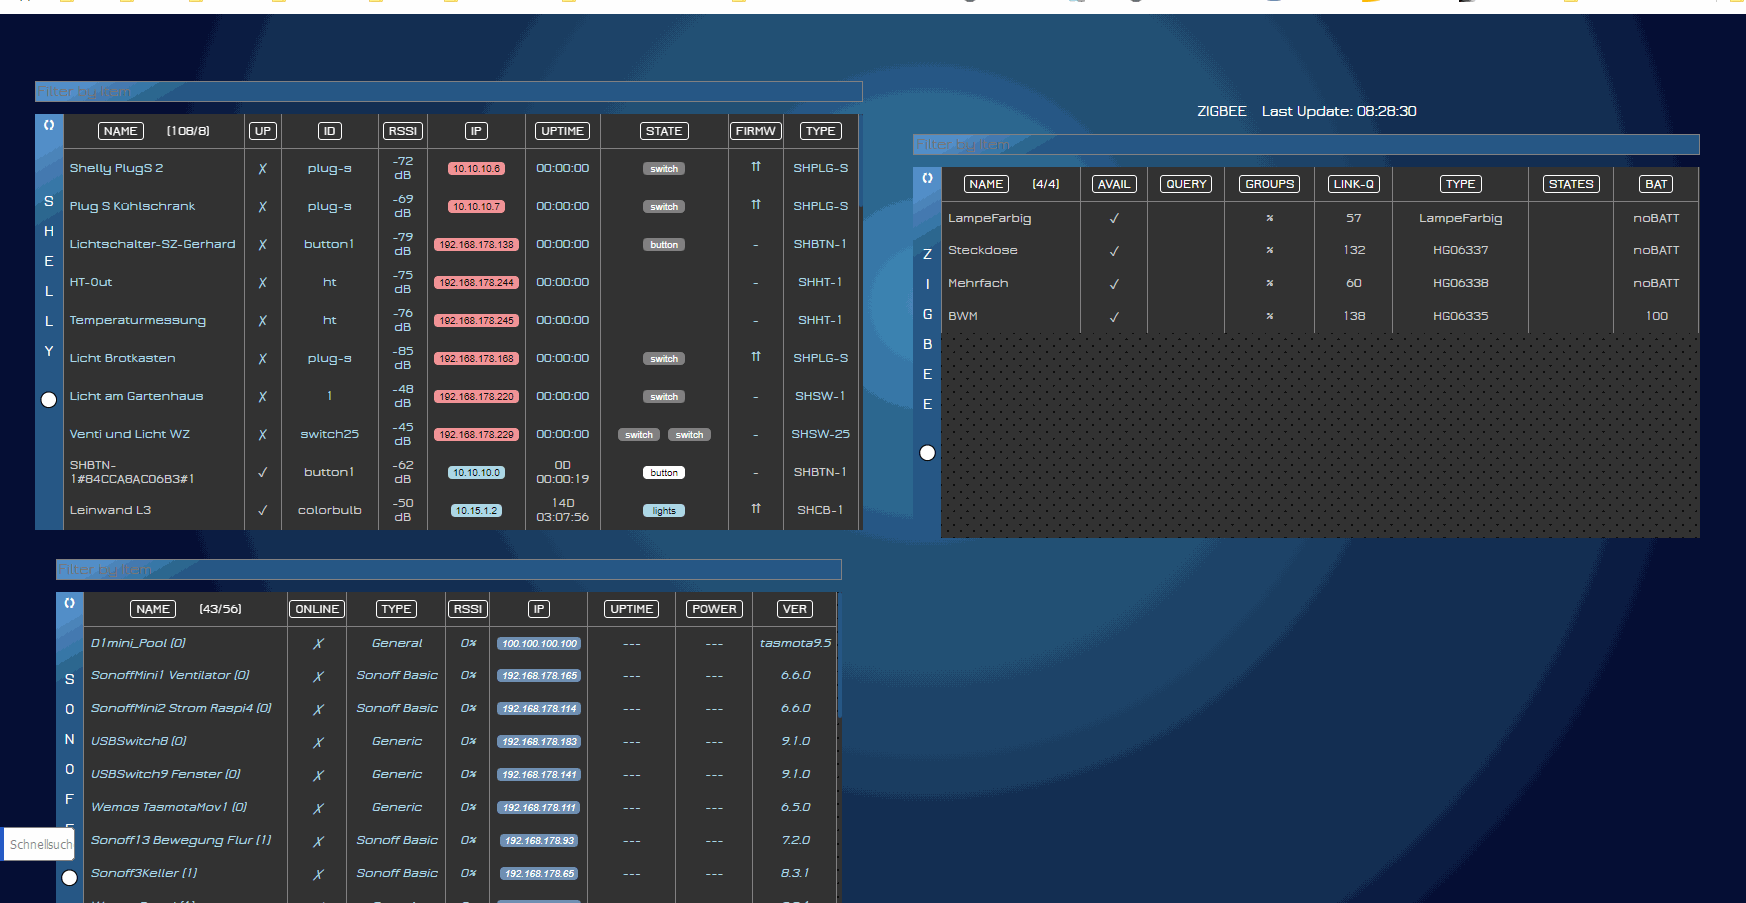Screen dimensions: 1746x903
Task: Click the groups icon for LampeFarbig
Action: tap(1269, 218)
